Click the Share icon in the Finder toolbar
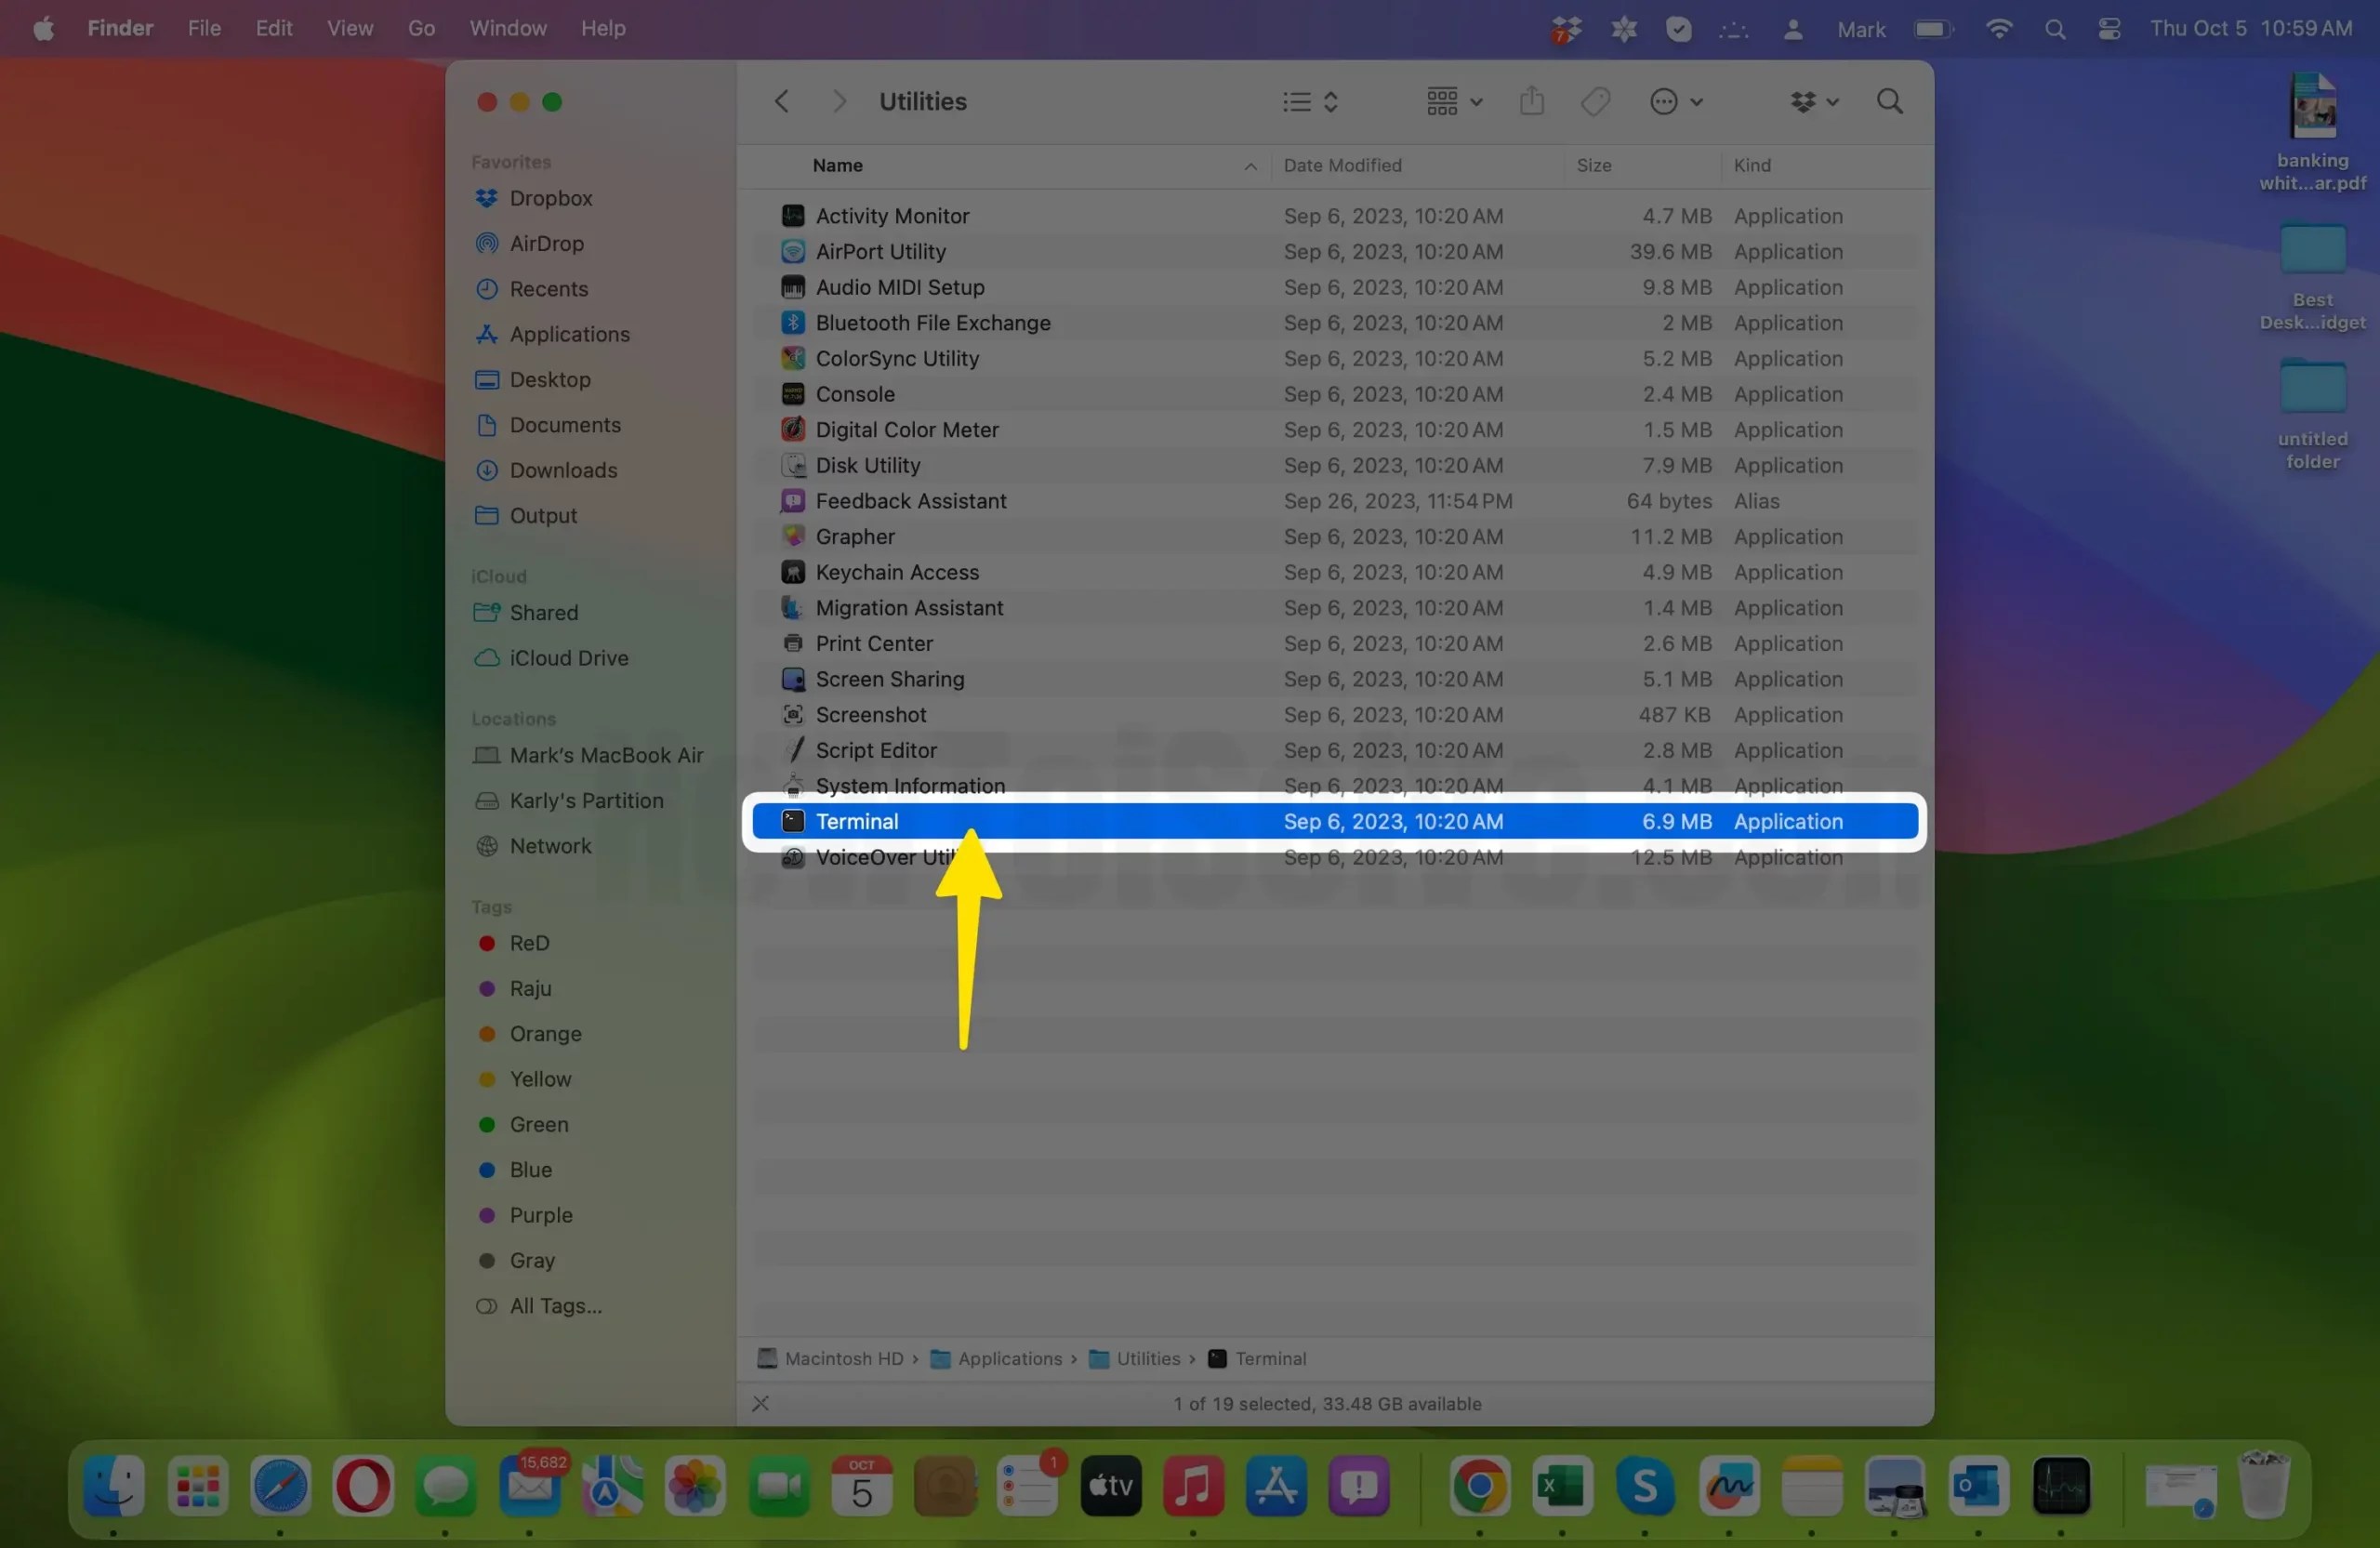2380x1548 pixels. pyautogui.click(x=1531, y=101)
